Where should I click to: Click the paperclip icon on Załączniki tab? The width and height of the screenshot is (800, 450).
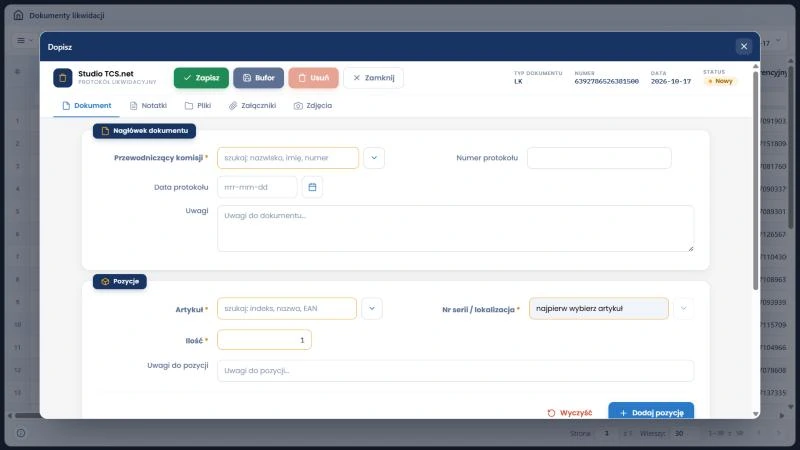[233, 106]
